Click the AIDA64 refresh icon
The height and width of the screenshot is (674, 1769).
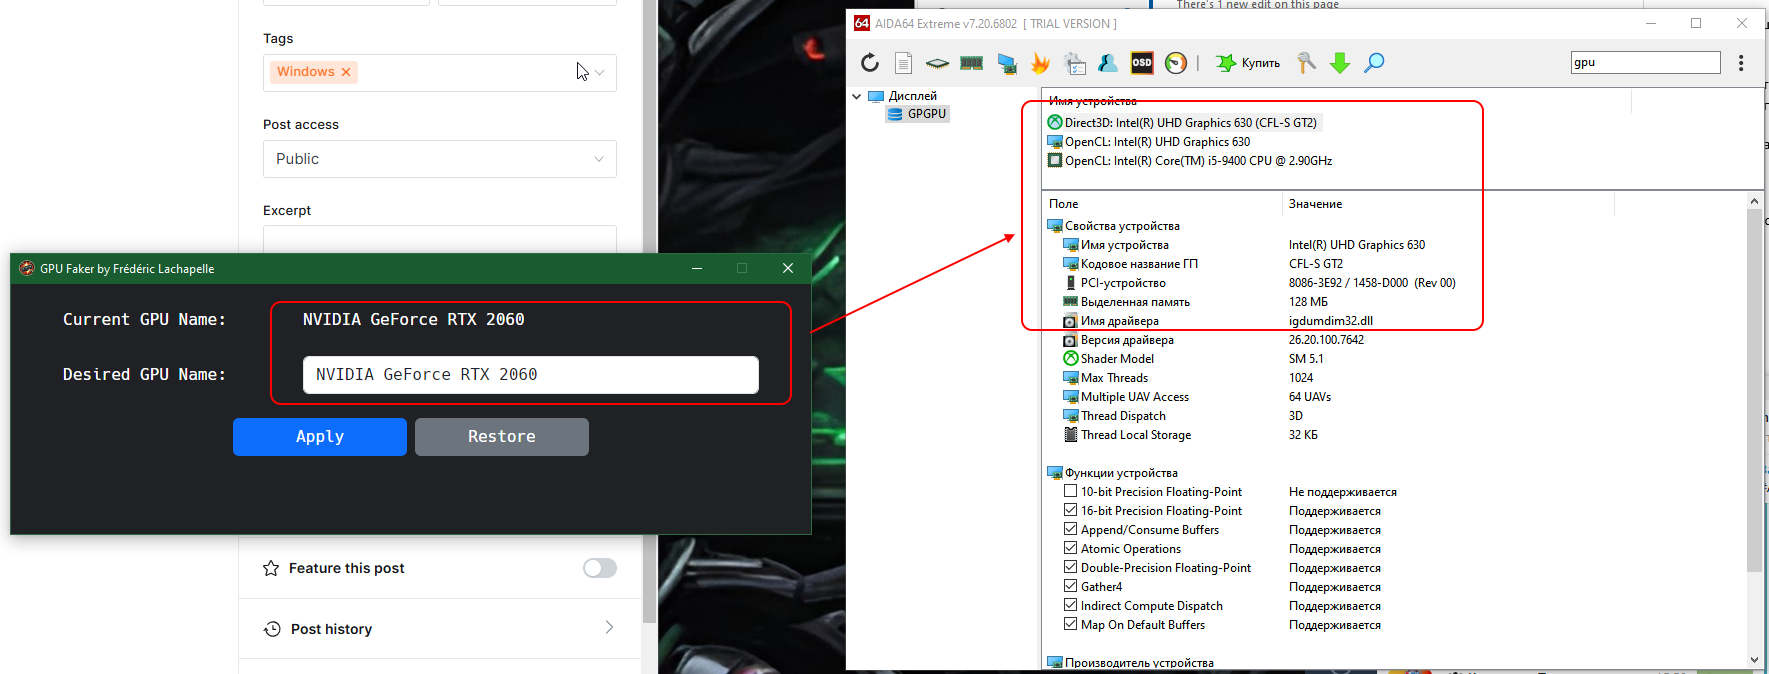click(870, 63)
